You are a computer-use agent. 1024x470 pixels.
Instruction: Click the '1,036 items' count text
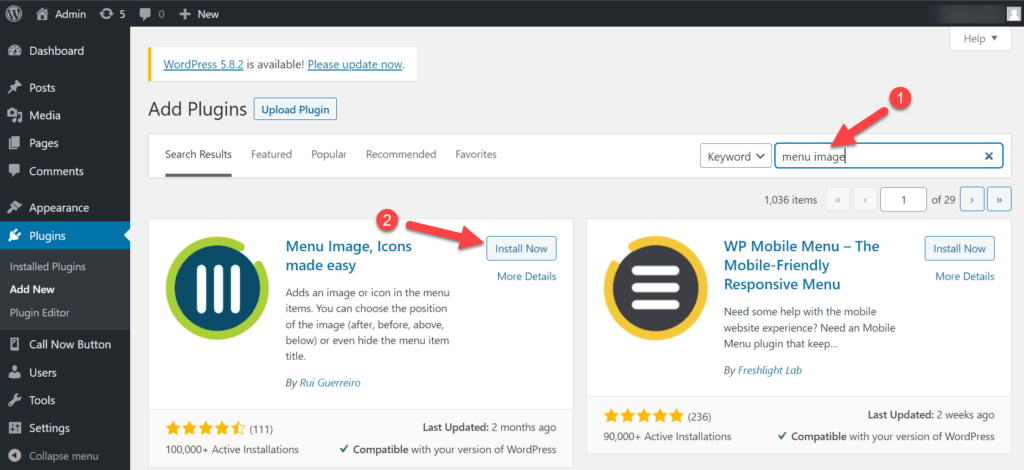[x=790, y=200]
